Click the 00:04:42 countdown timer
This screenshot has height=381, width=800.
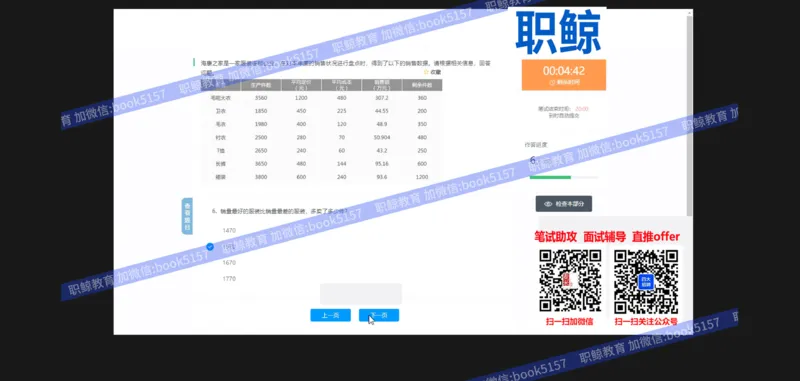[x=564, y=71]
